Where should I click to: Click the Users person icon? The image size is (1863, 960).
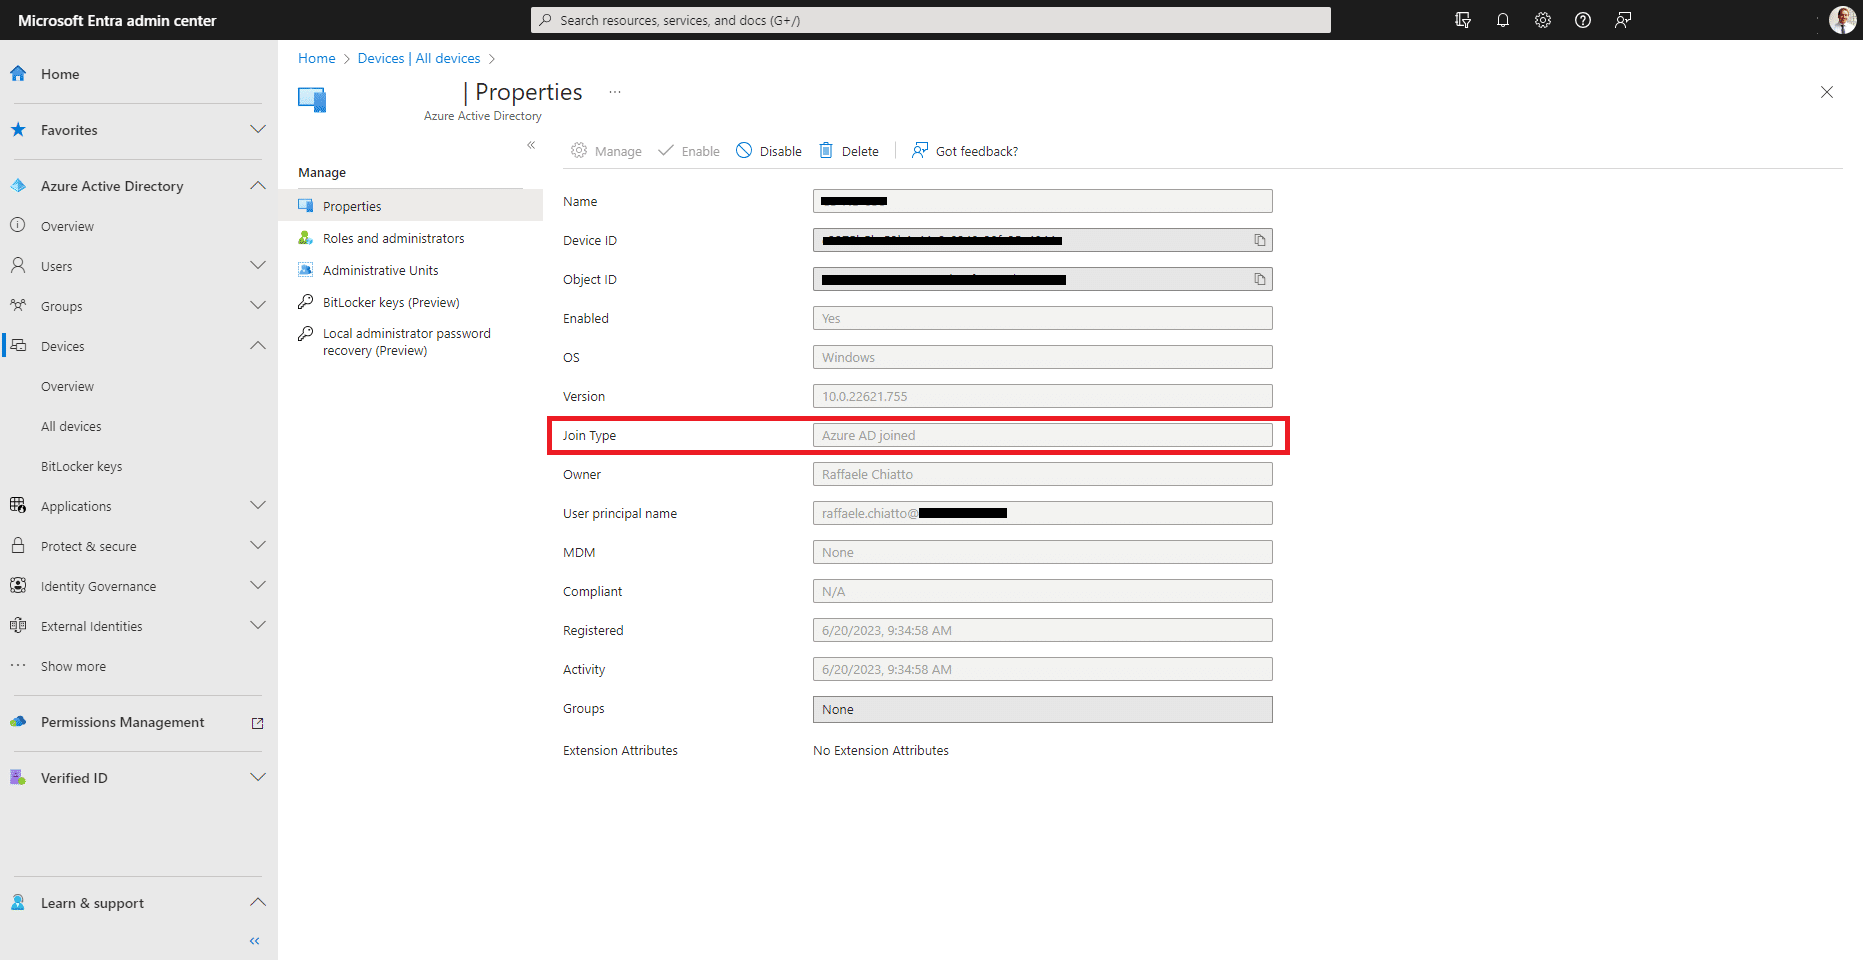click(x=18, y=265)
